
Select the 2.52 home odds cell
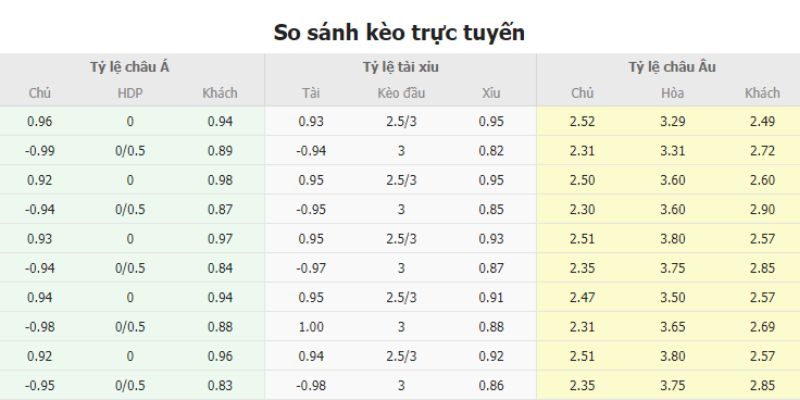pos(583,122)
